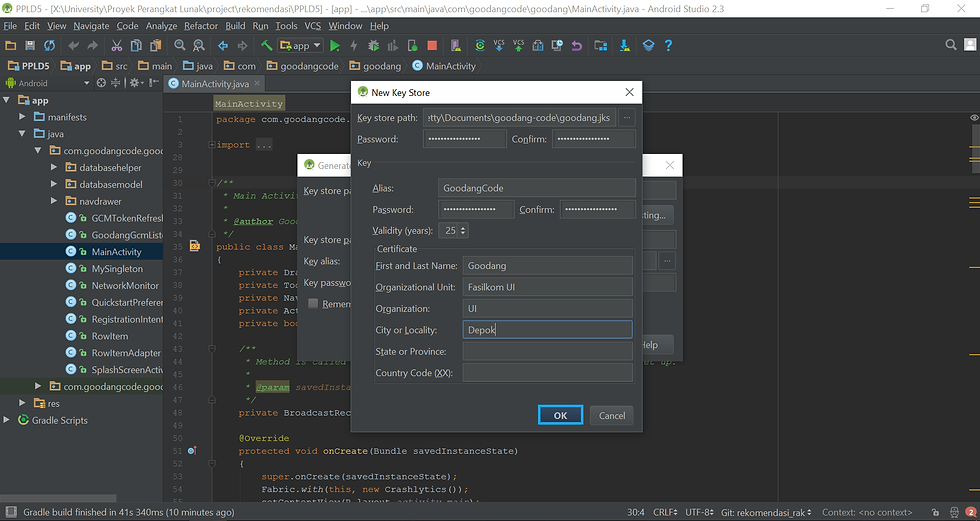The width and height of the screenshot is (980, 521).
Task: Toggle the Remember passwords checkbox
Action: [x=313, y=304]
